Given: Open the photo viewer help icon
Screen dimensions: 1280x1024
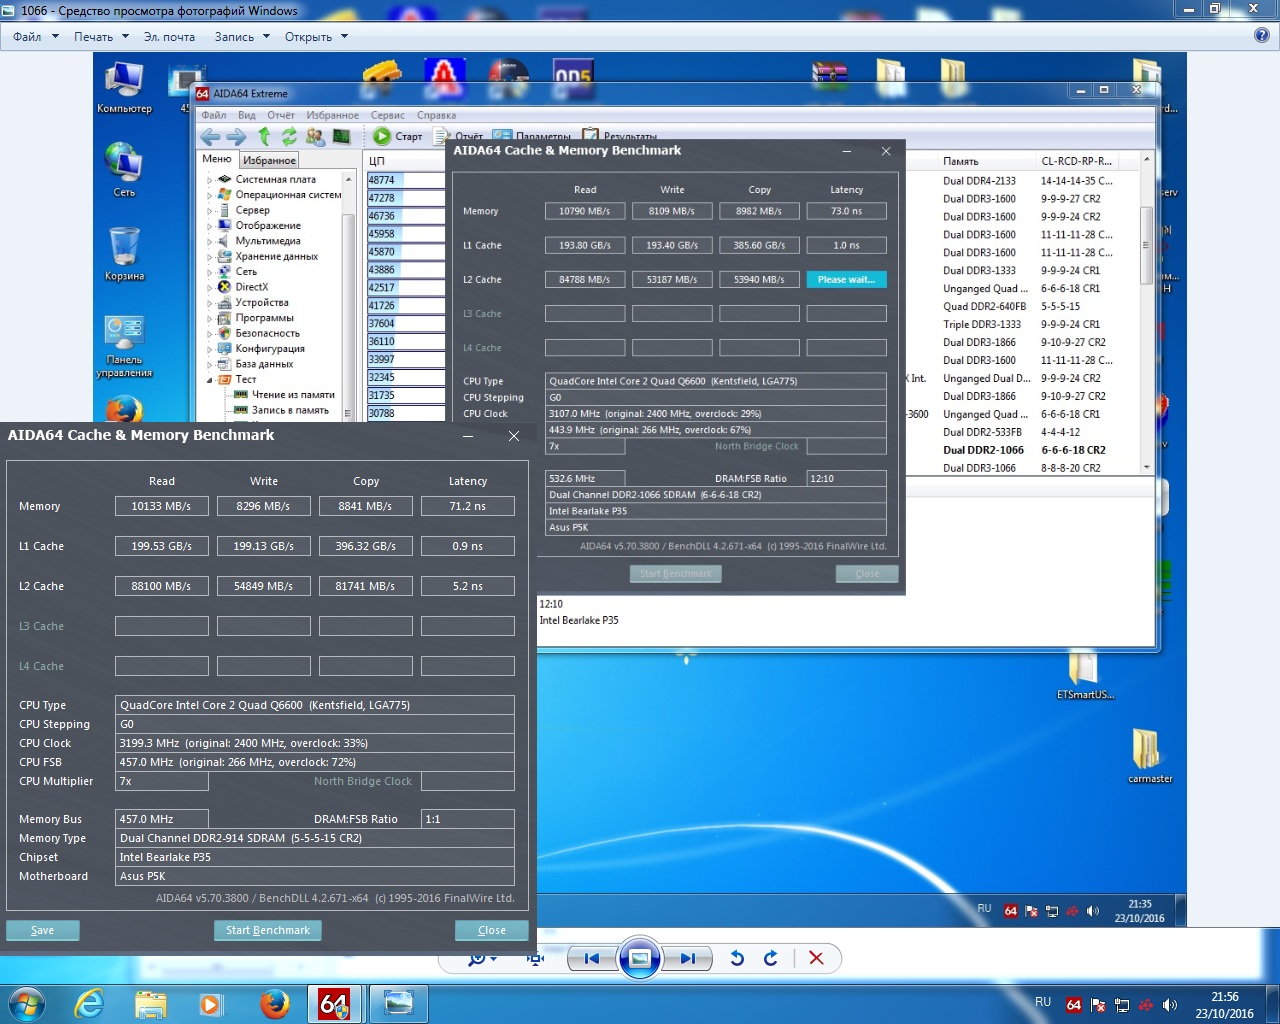Looking at the screenshot, I should pyautogui.click(x=1262, y=36).
